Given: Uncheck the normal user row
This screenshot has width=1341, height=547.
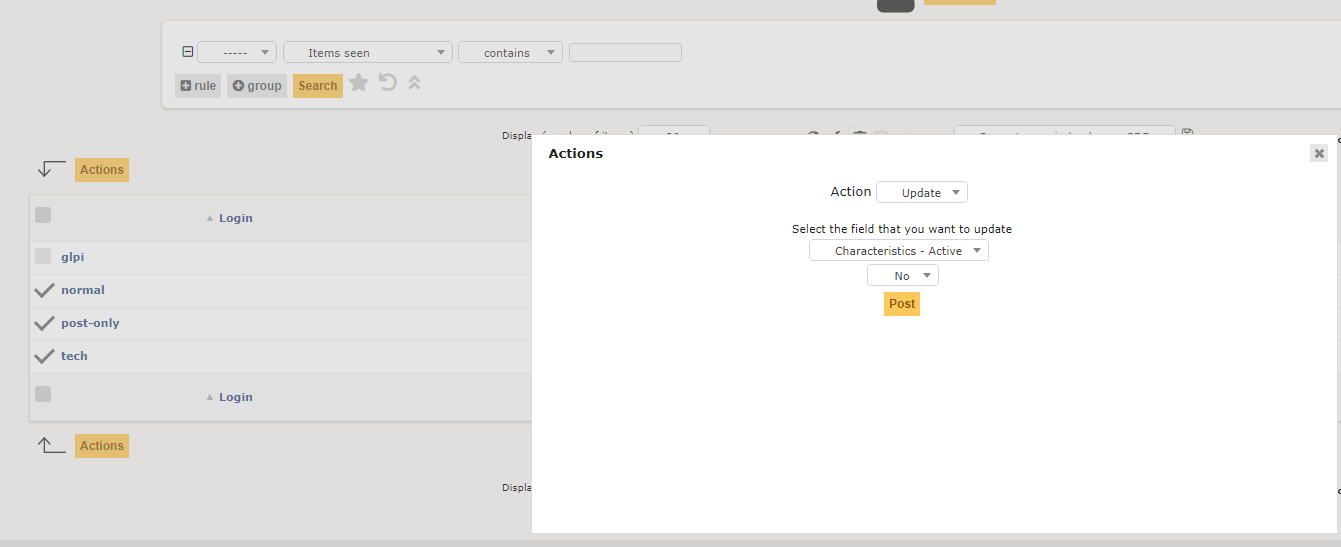Looking at the screenshot, I should click(44, 290).
